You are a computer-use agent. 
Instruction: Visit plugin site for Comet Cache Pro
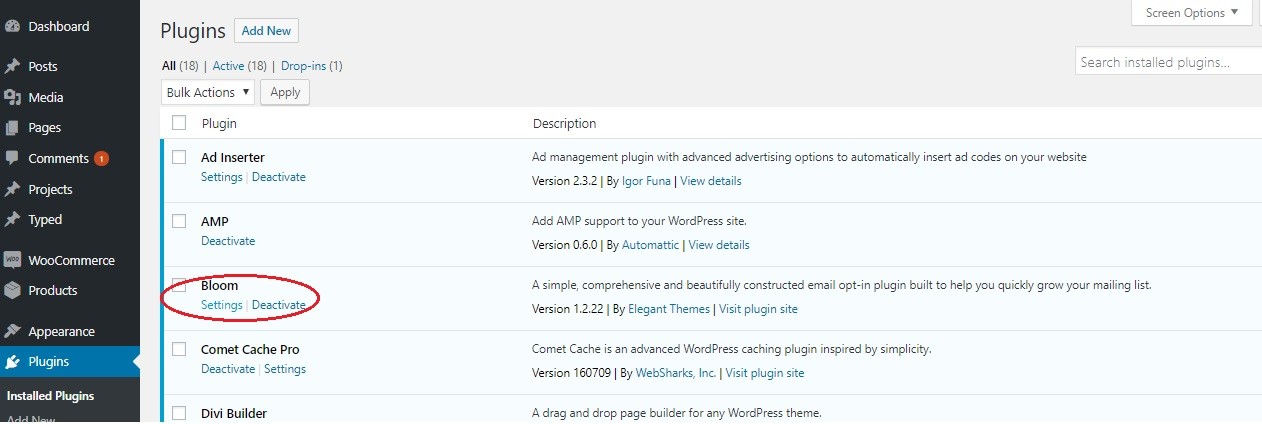click(x=765, y=373)
